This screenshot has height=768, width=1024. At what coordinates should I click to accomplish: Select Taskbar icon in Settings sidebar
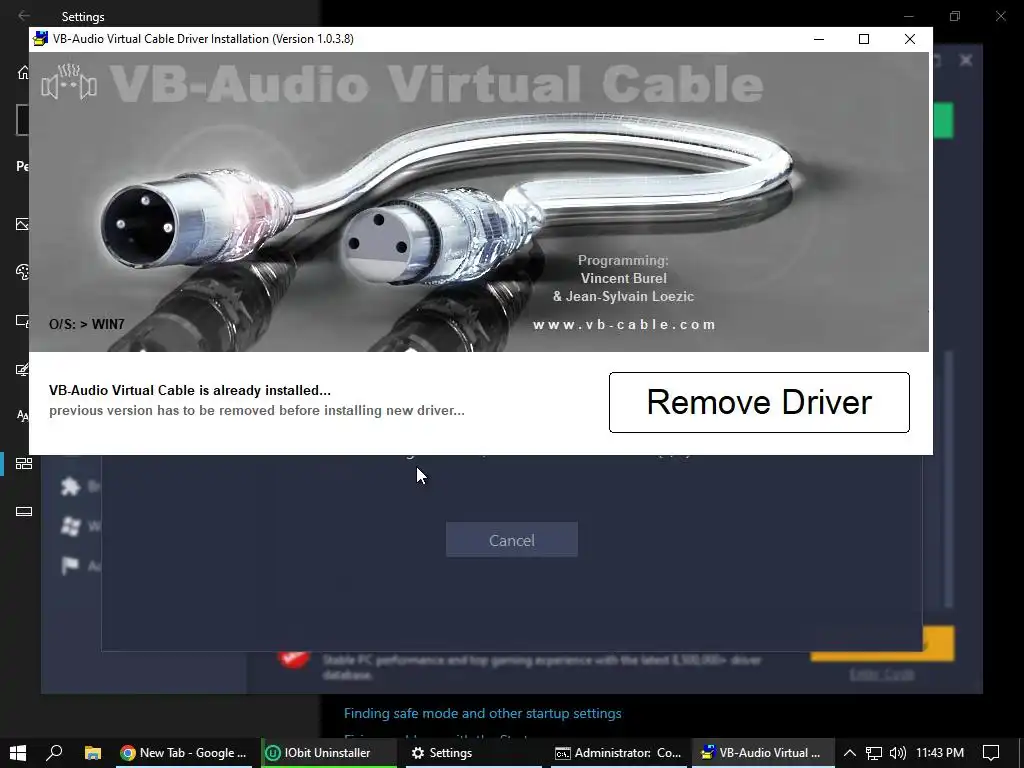point(24,511)
